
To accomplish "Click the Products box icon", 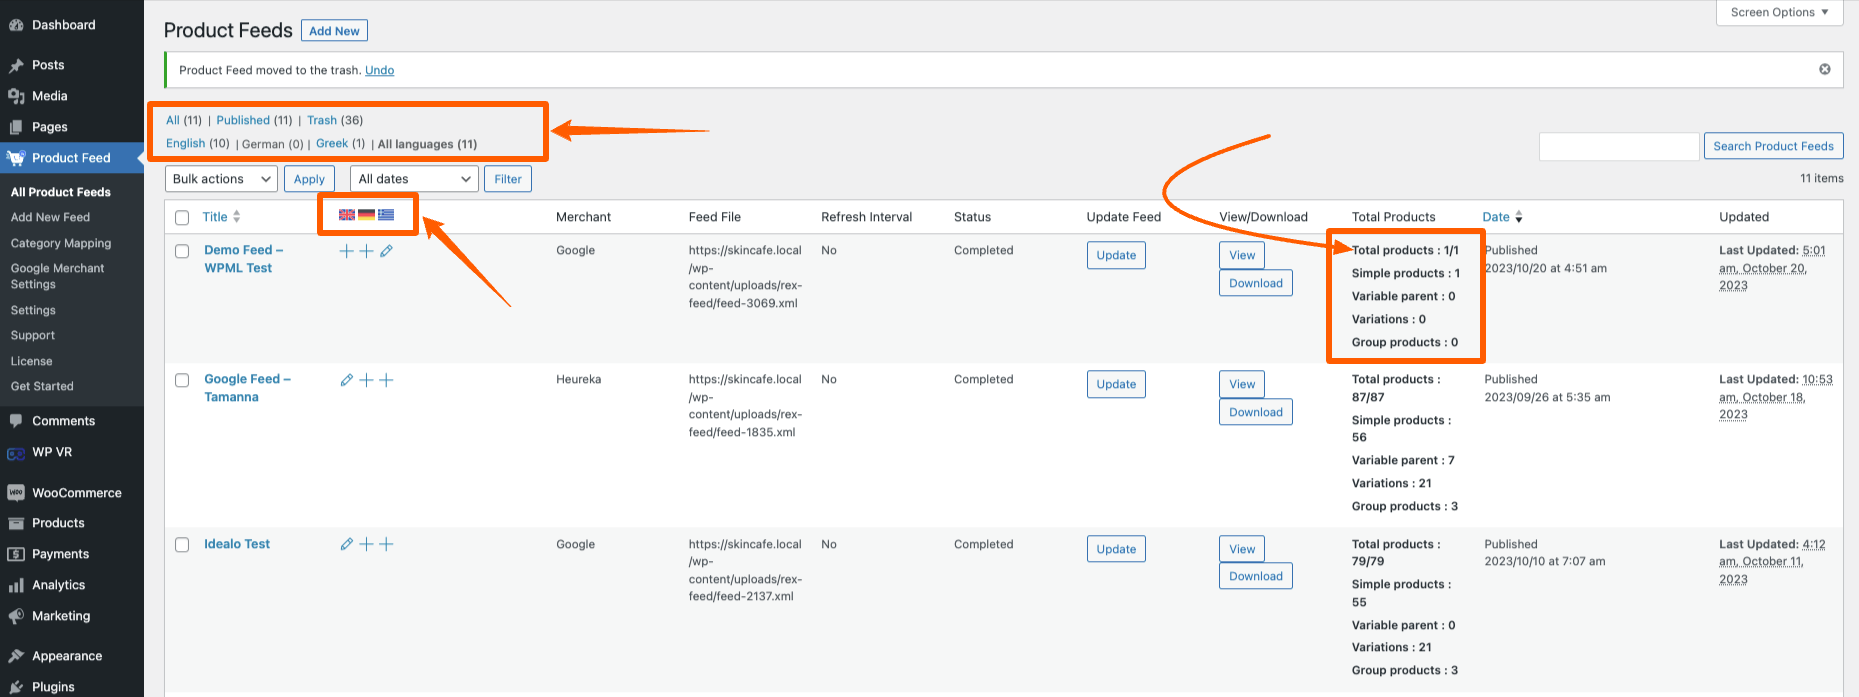I will click(x=16, y=523).
